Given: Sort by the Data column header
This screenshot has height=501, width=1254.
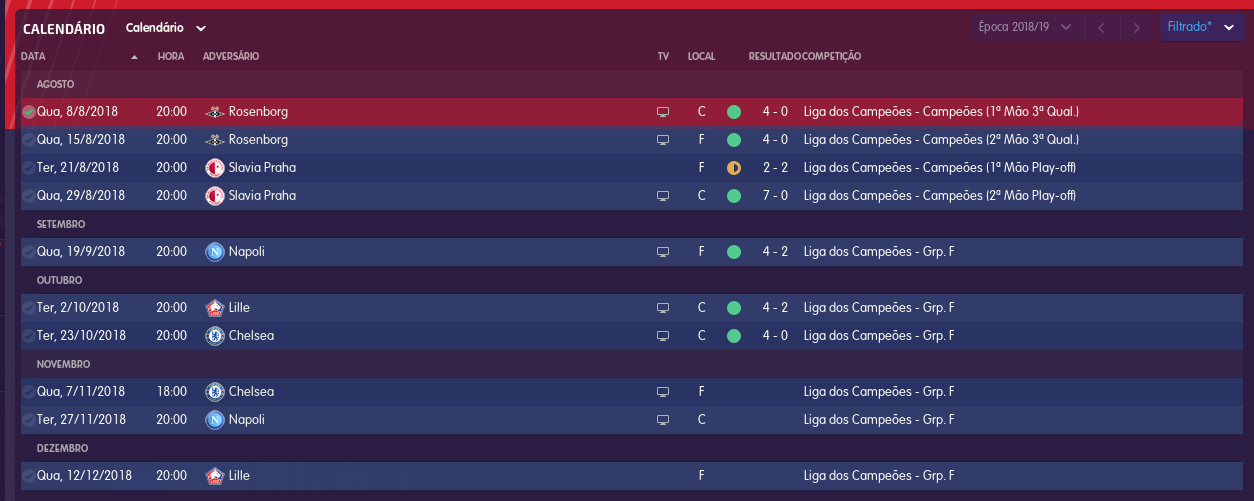Looking at the screenshot, I should [x=33, y=56].
